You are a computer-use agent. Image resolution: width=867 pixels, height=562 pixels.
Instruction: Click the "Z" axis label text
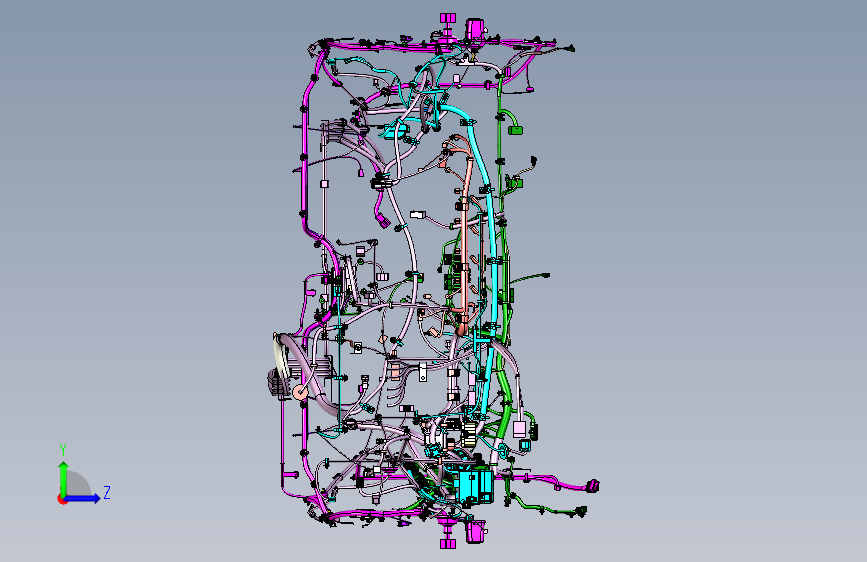coord(107,492)
